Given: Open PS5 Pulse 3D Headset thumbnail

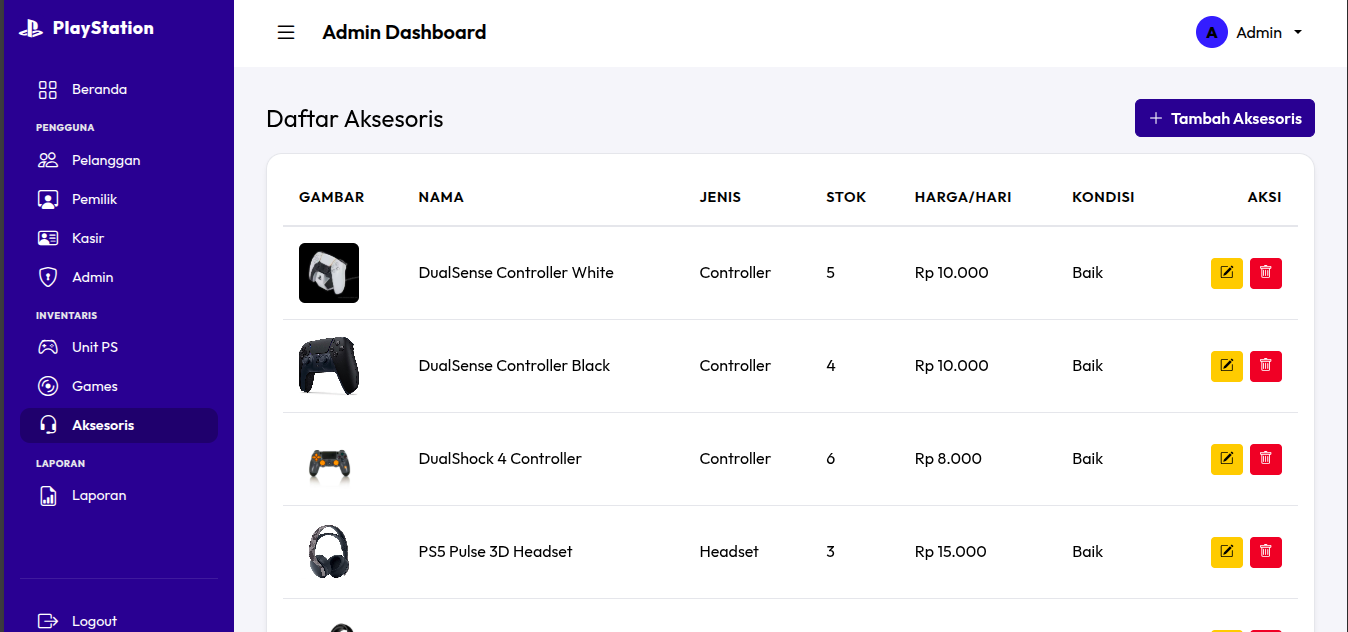Looking at the screenshot, I should tap(329, 552).
